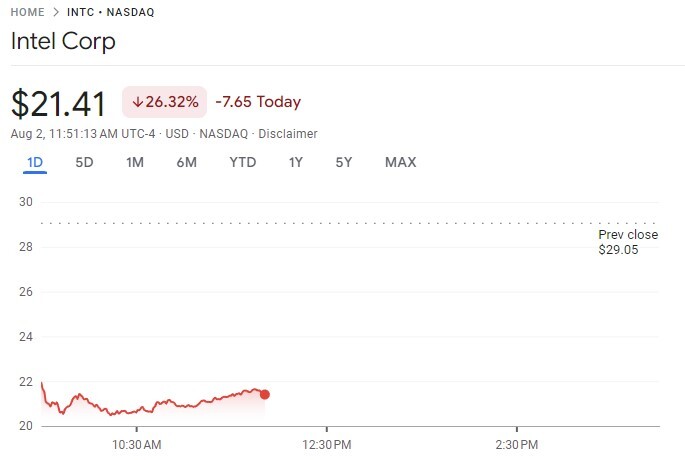Click the red down arrow icon
Screen dimensions: 685x460
137,102
